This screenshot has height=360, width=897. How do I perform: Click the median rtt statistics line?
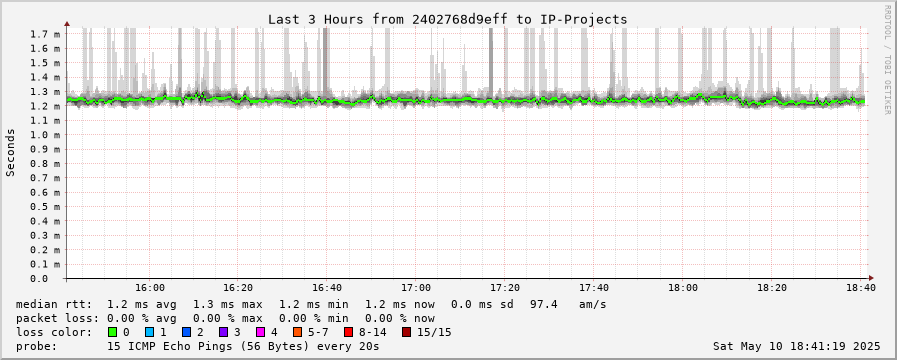click(x=311, y=304)
